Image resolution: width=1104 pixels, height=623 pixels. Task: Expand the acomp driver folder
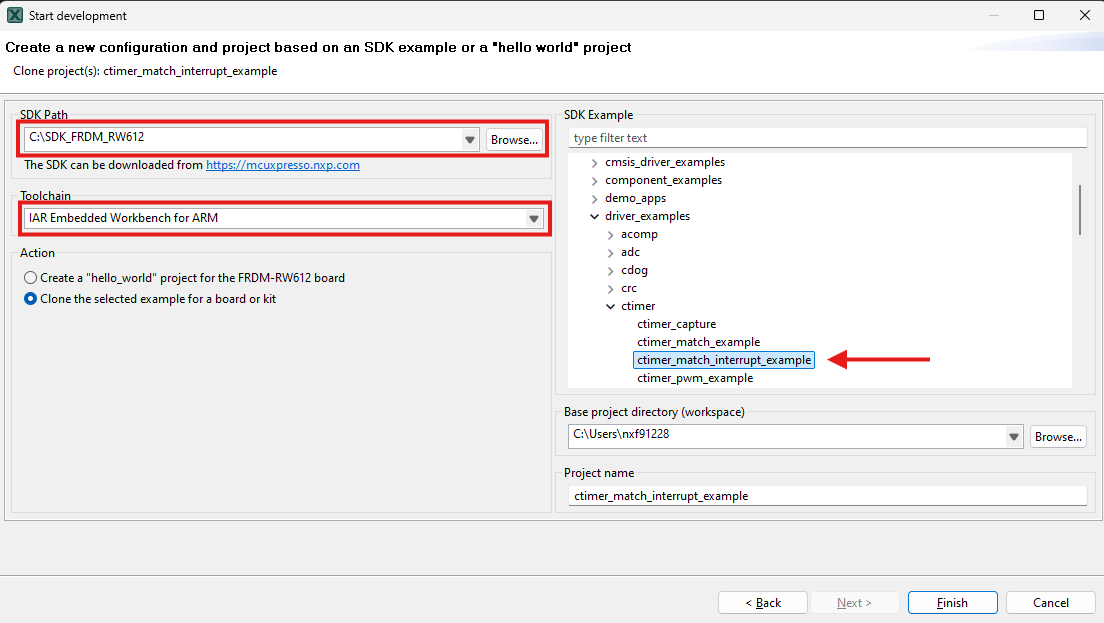pos(611,235)
